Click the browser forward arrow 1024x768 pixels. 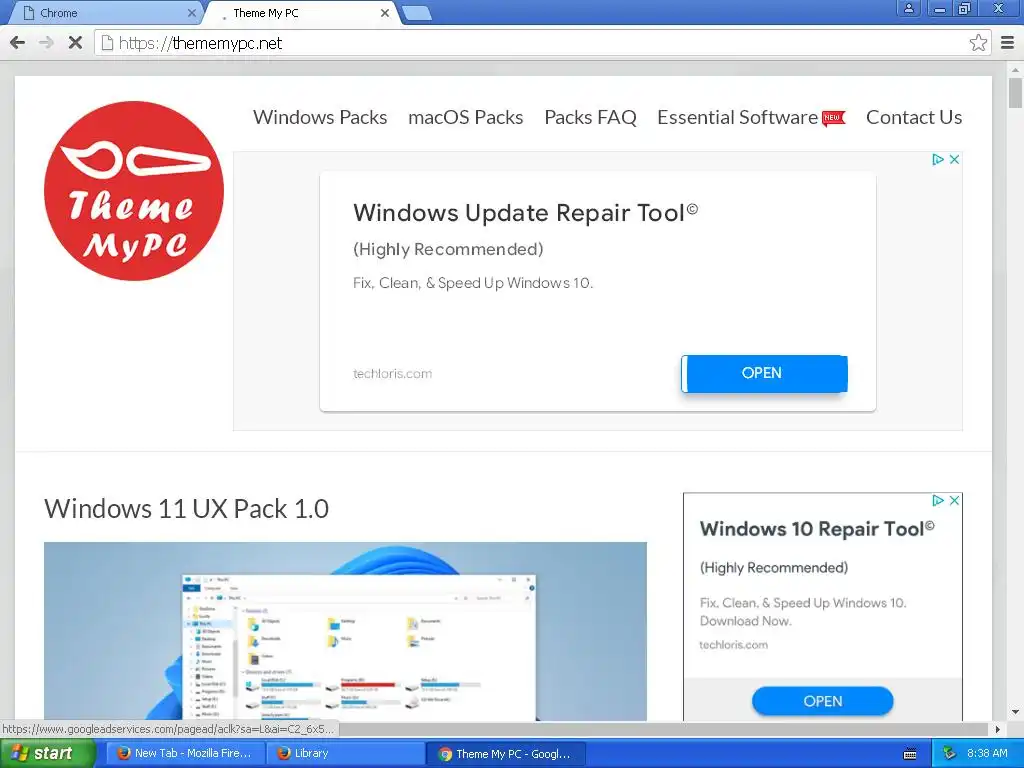coord(46,43)
